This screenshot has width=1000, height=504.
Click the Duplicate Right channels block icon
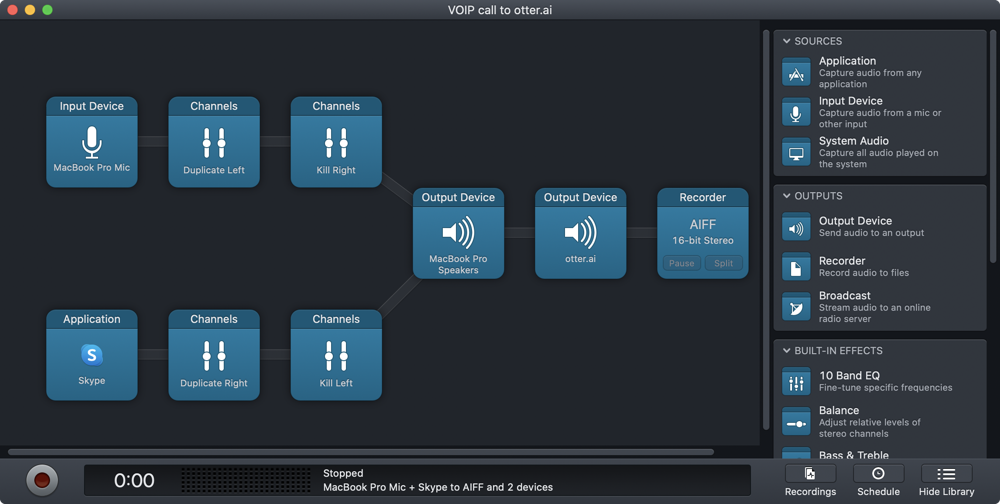point(214,355)
